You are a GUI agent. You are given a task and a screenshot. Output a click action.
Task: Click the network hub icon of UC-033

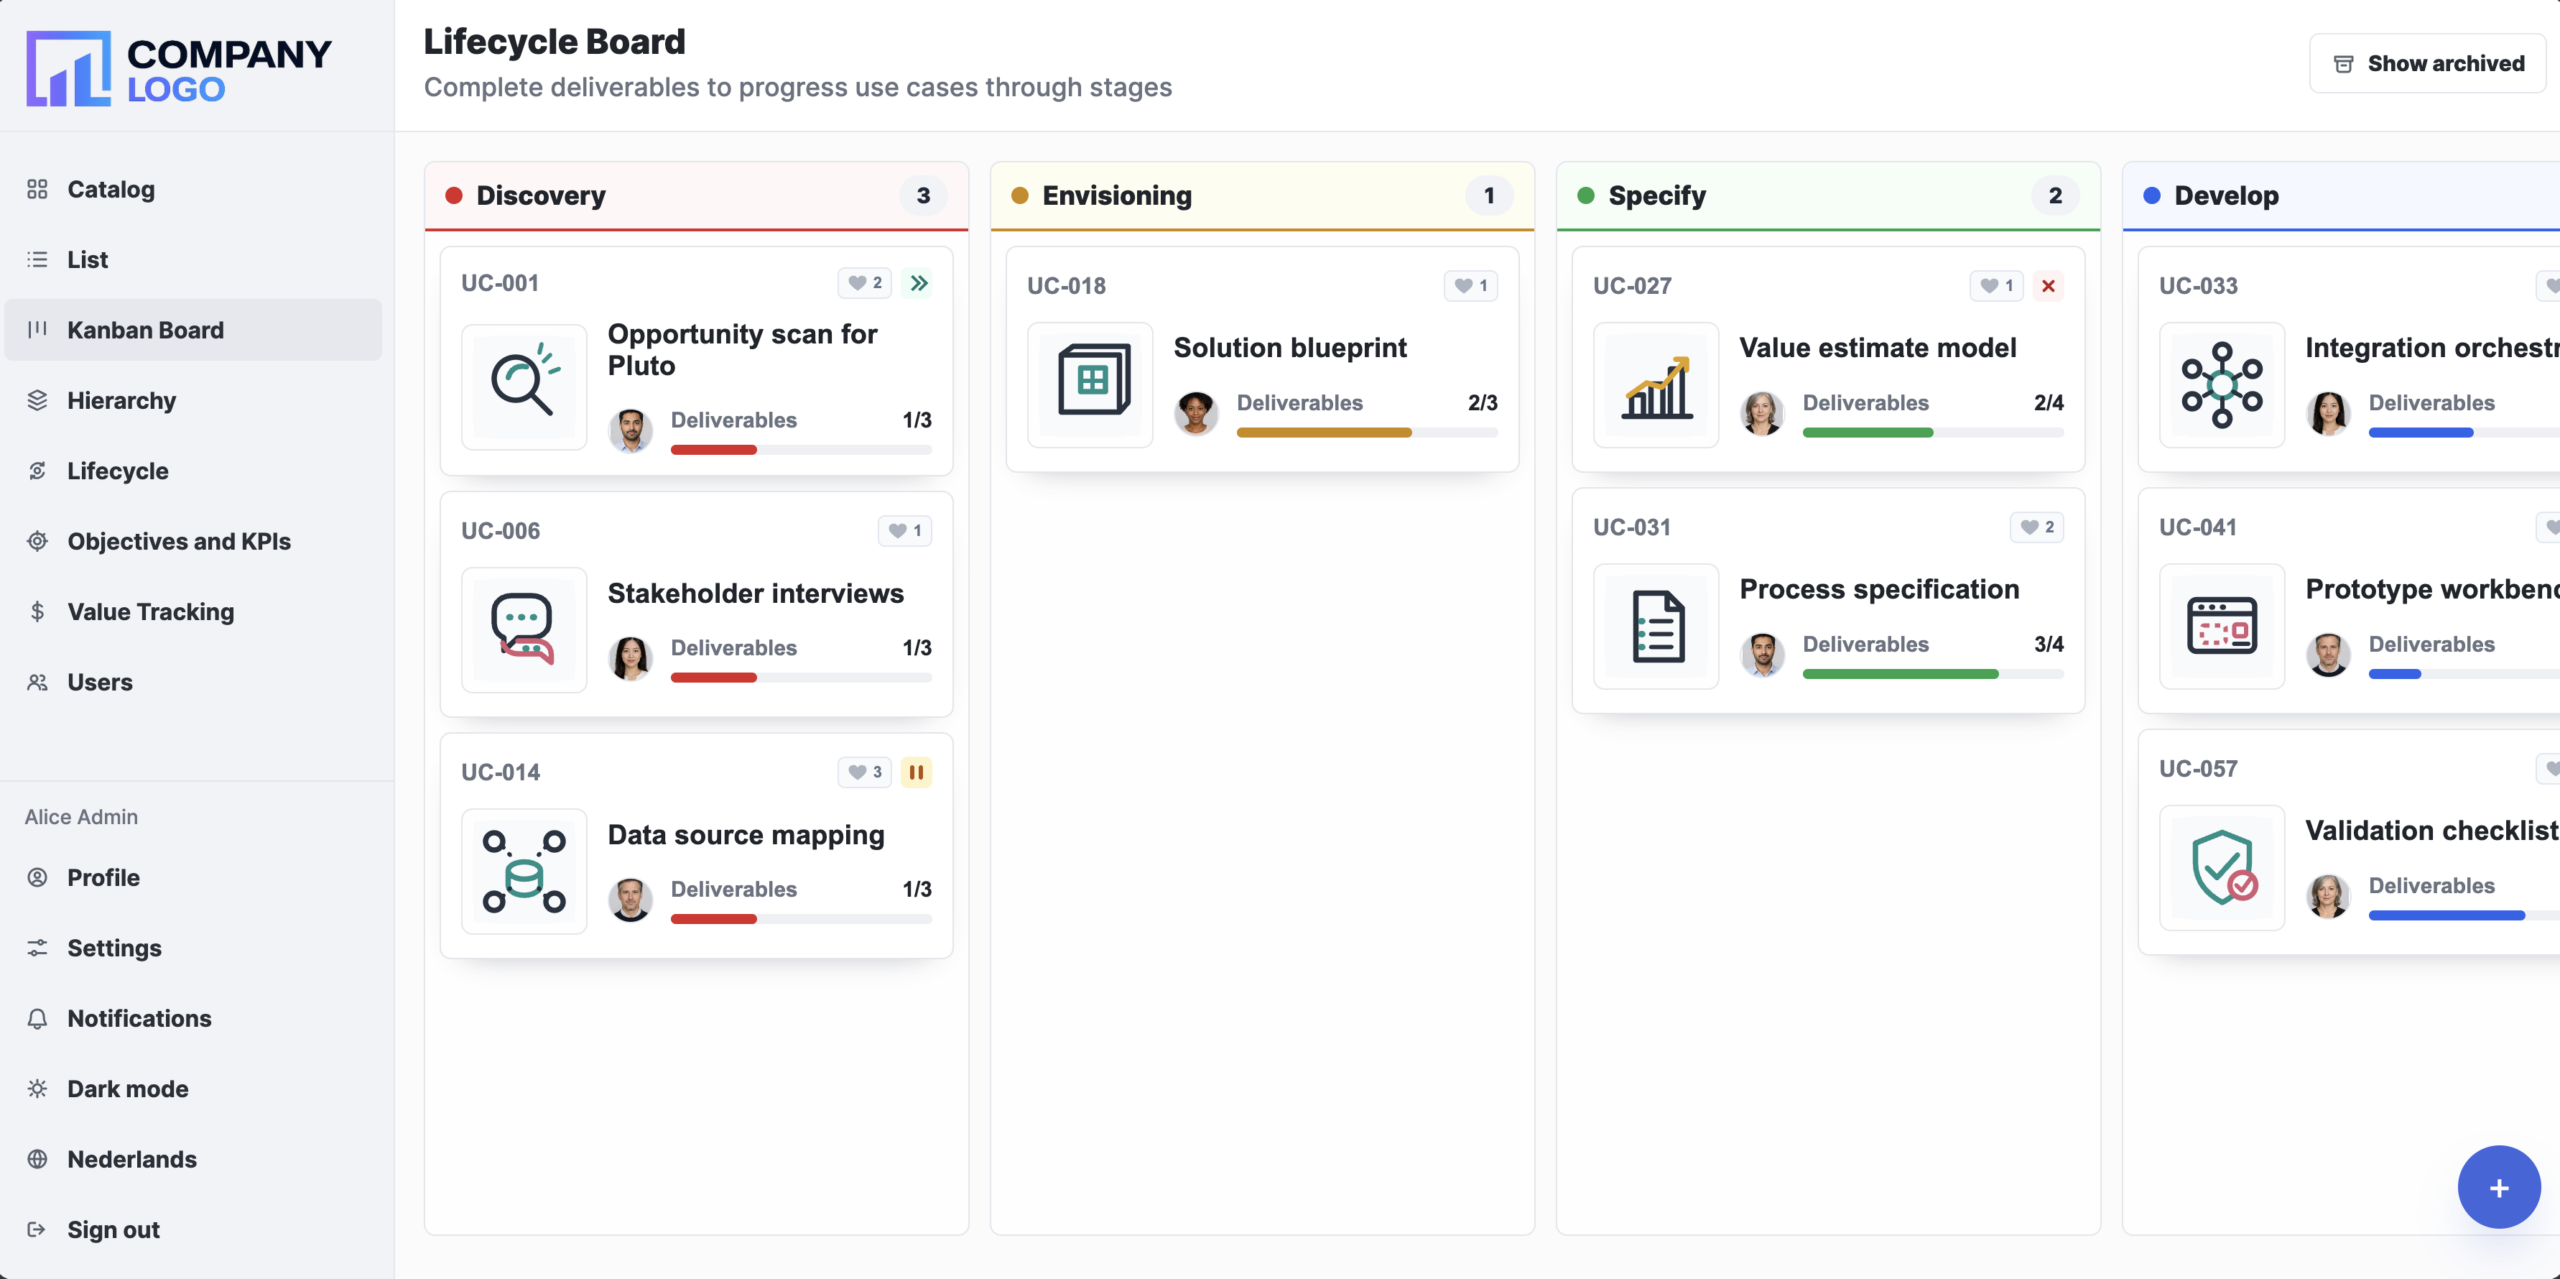coord(2222,384)
